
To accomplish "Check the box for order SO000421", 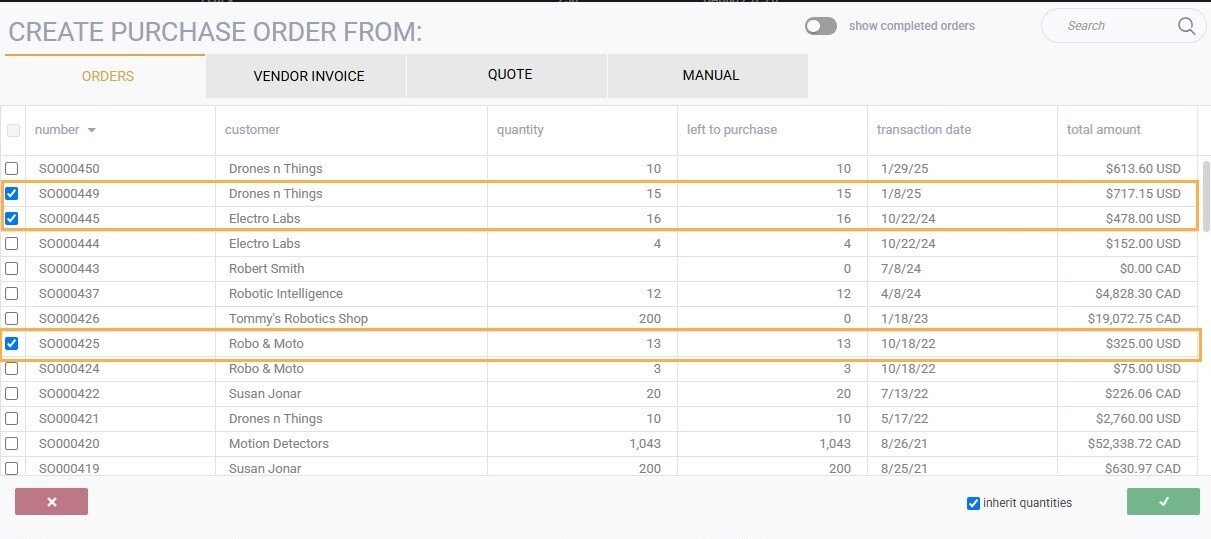I will [12, 418].
